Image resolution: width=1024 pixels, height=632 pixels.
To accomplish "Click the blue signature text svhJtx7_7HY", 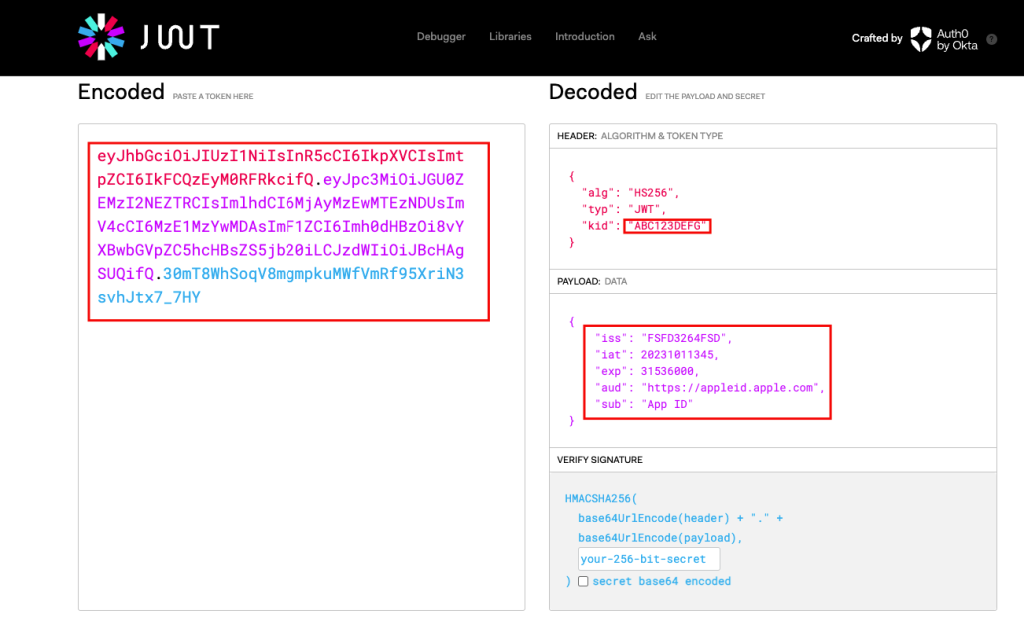I will pyautogui.click(x=149, y=297).
